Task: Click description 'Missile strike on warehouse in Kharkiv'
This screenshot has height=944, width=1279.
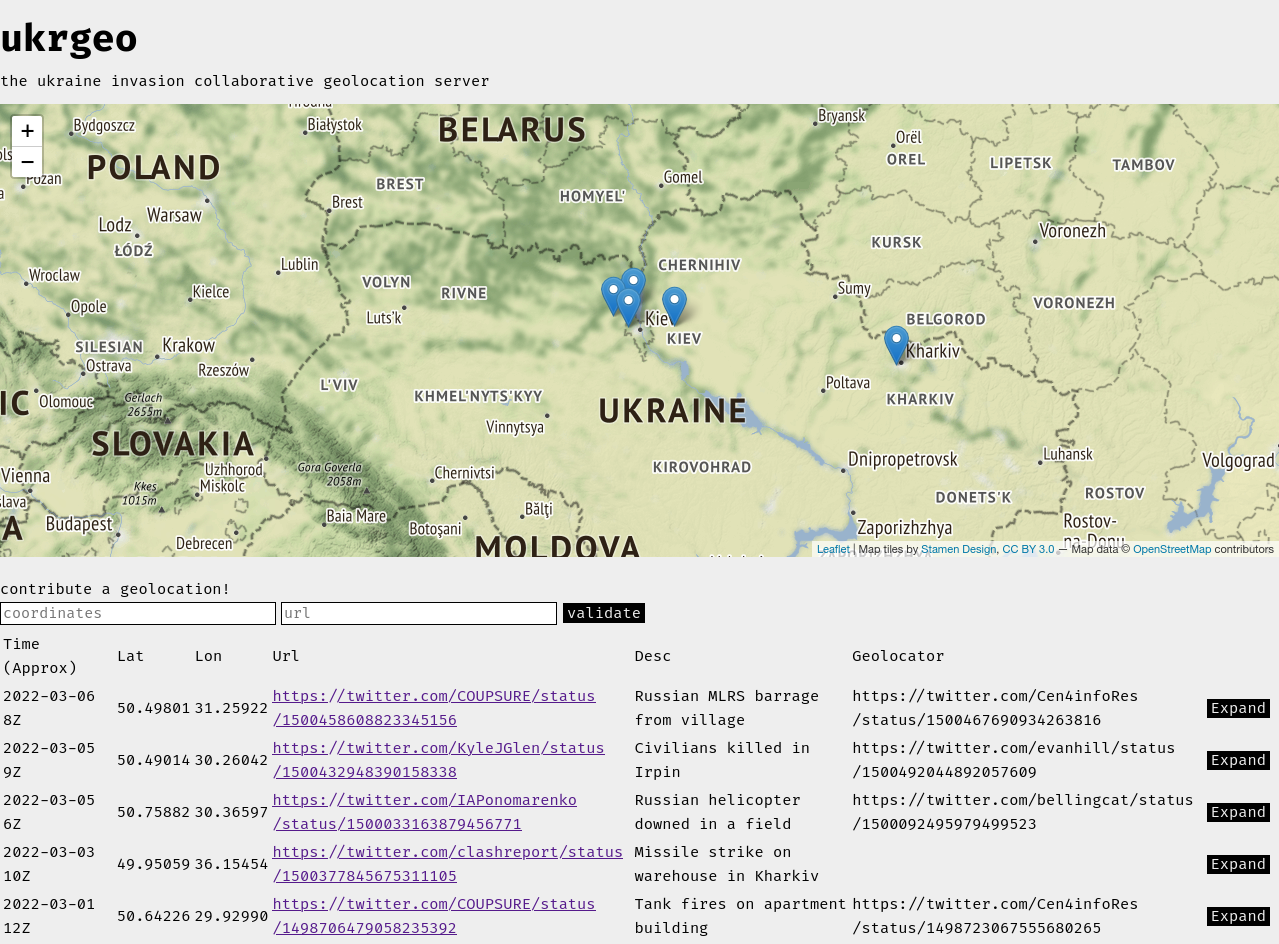Action: [727, 864]
